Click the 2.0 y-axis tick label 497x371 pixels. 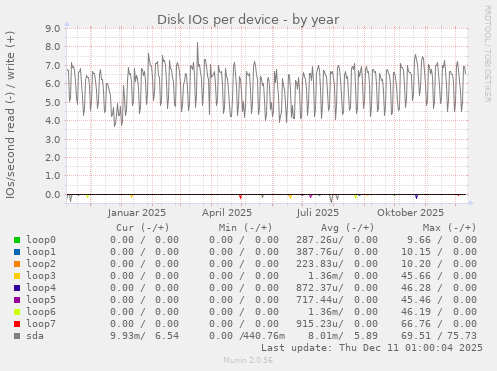53,158
